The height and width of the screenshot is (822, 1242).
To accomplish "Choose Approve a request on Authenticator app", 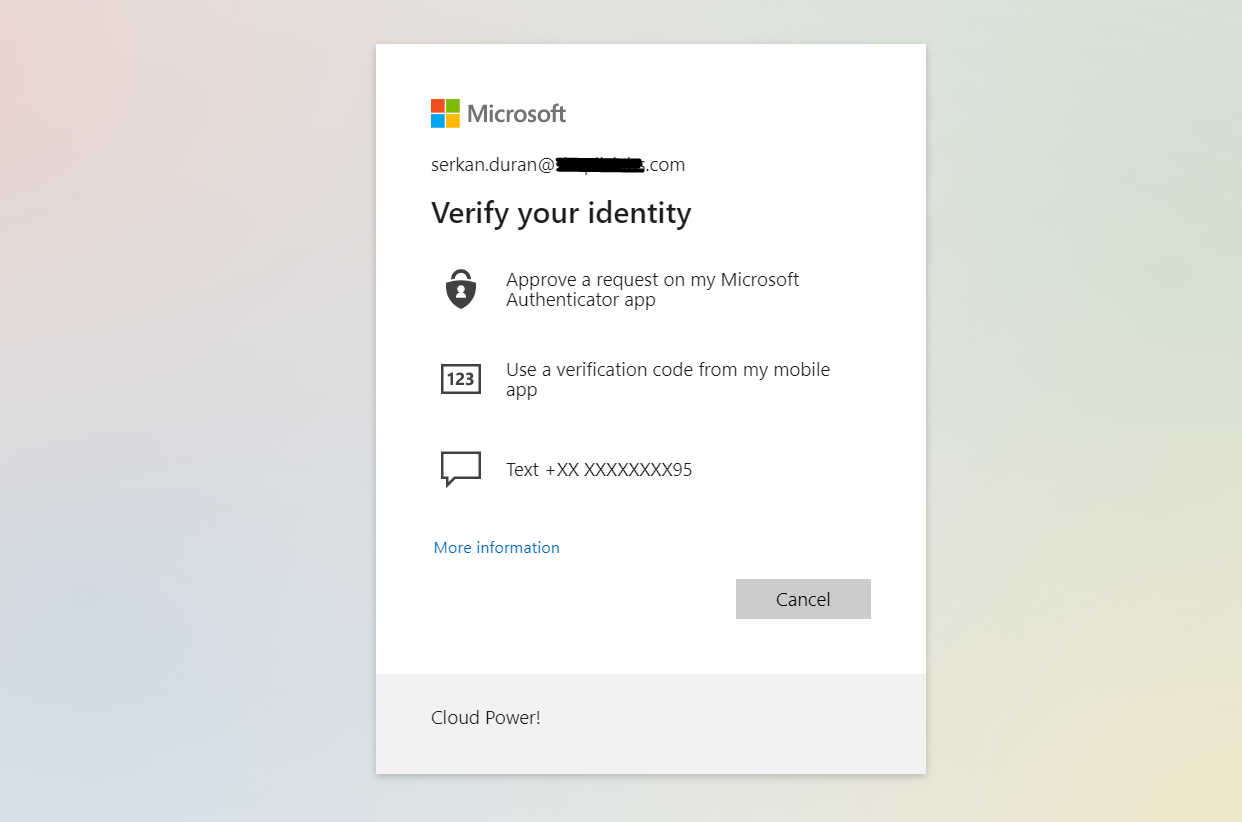I will (x=651, y=289).
